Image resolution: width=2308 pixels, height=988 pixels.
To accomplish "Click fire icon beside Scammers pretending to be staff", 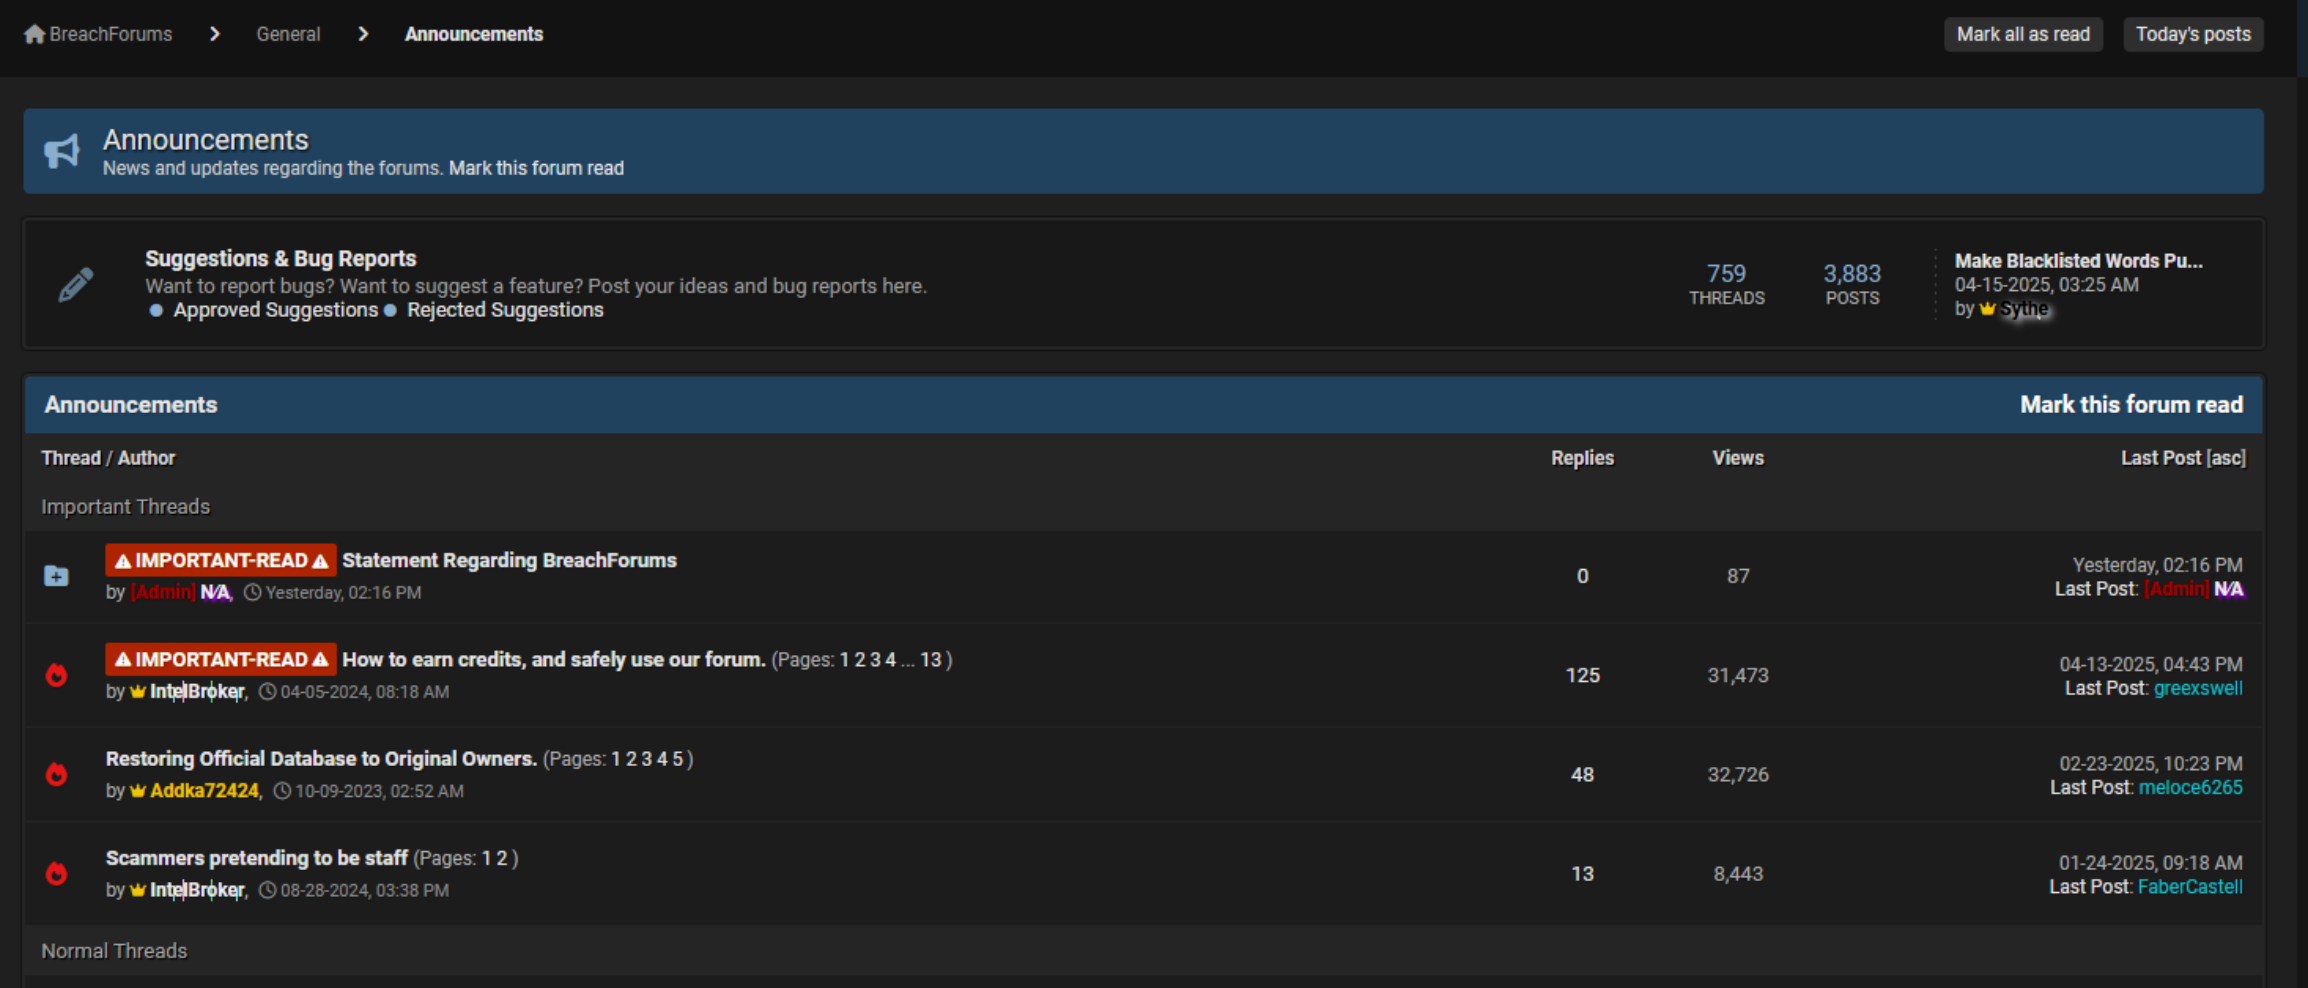I will (x=57, y=873).
